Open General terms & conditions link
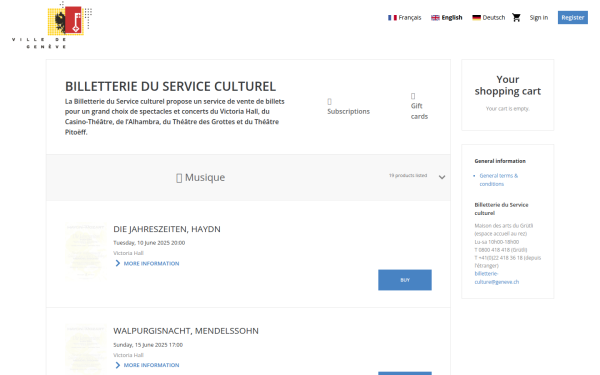The height and width of the screenshot is (375, 600). click(499, 180)
